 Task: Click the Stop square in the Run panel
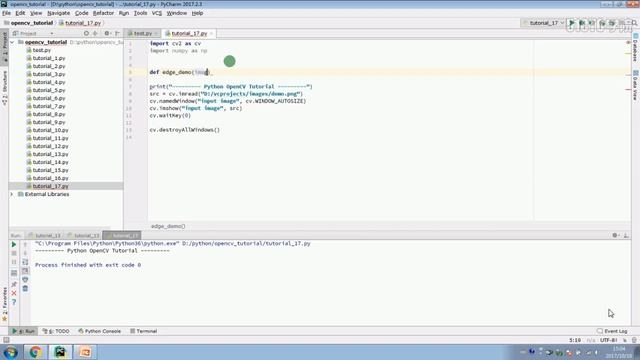14,253
